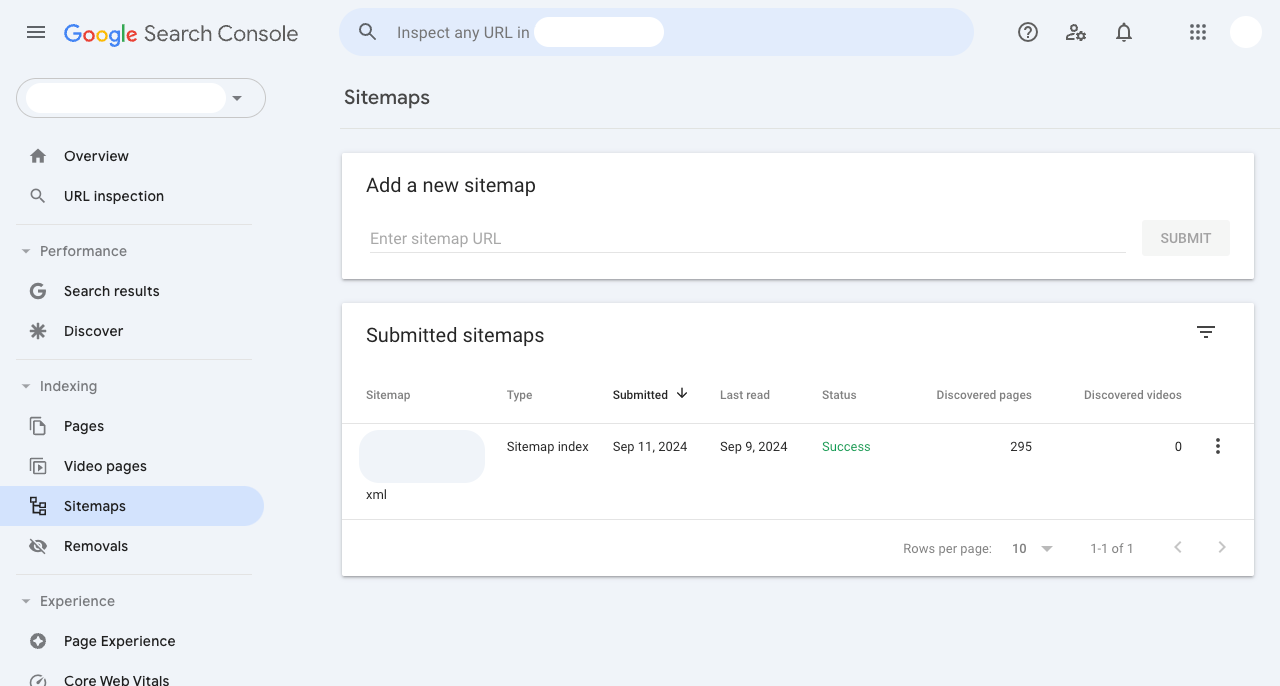Click the Sep 9, 2024 last read date

[754, 447]
